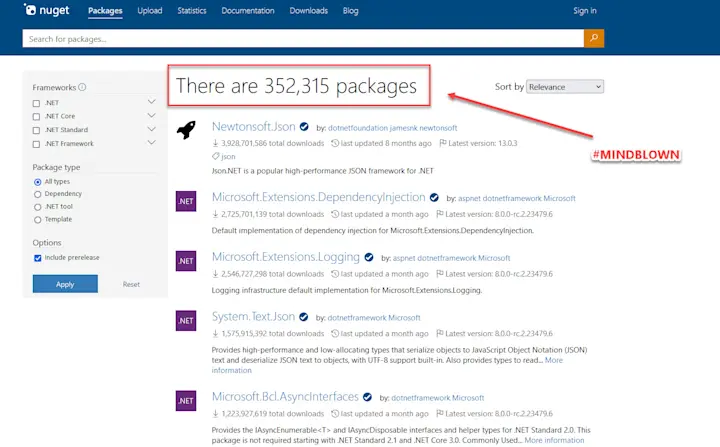Viewport: 720px width, 447px height.
Task: Select the Template package type
Action: tap(38, 220)
